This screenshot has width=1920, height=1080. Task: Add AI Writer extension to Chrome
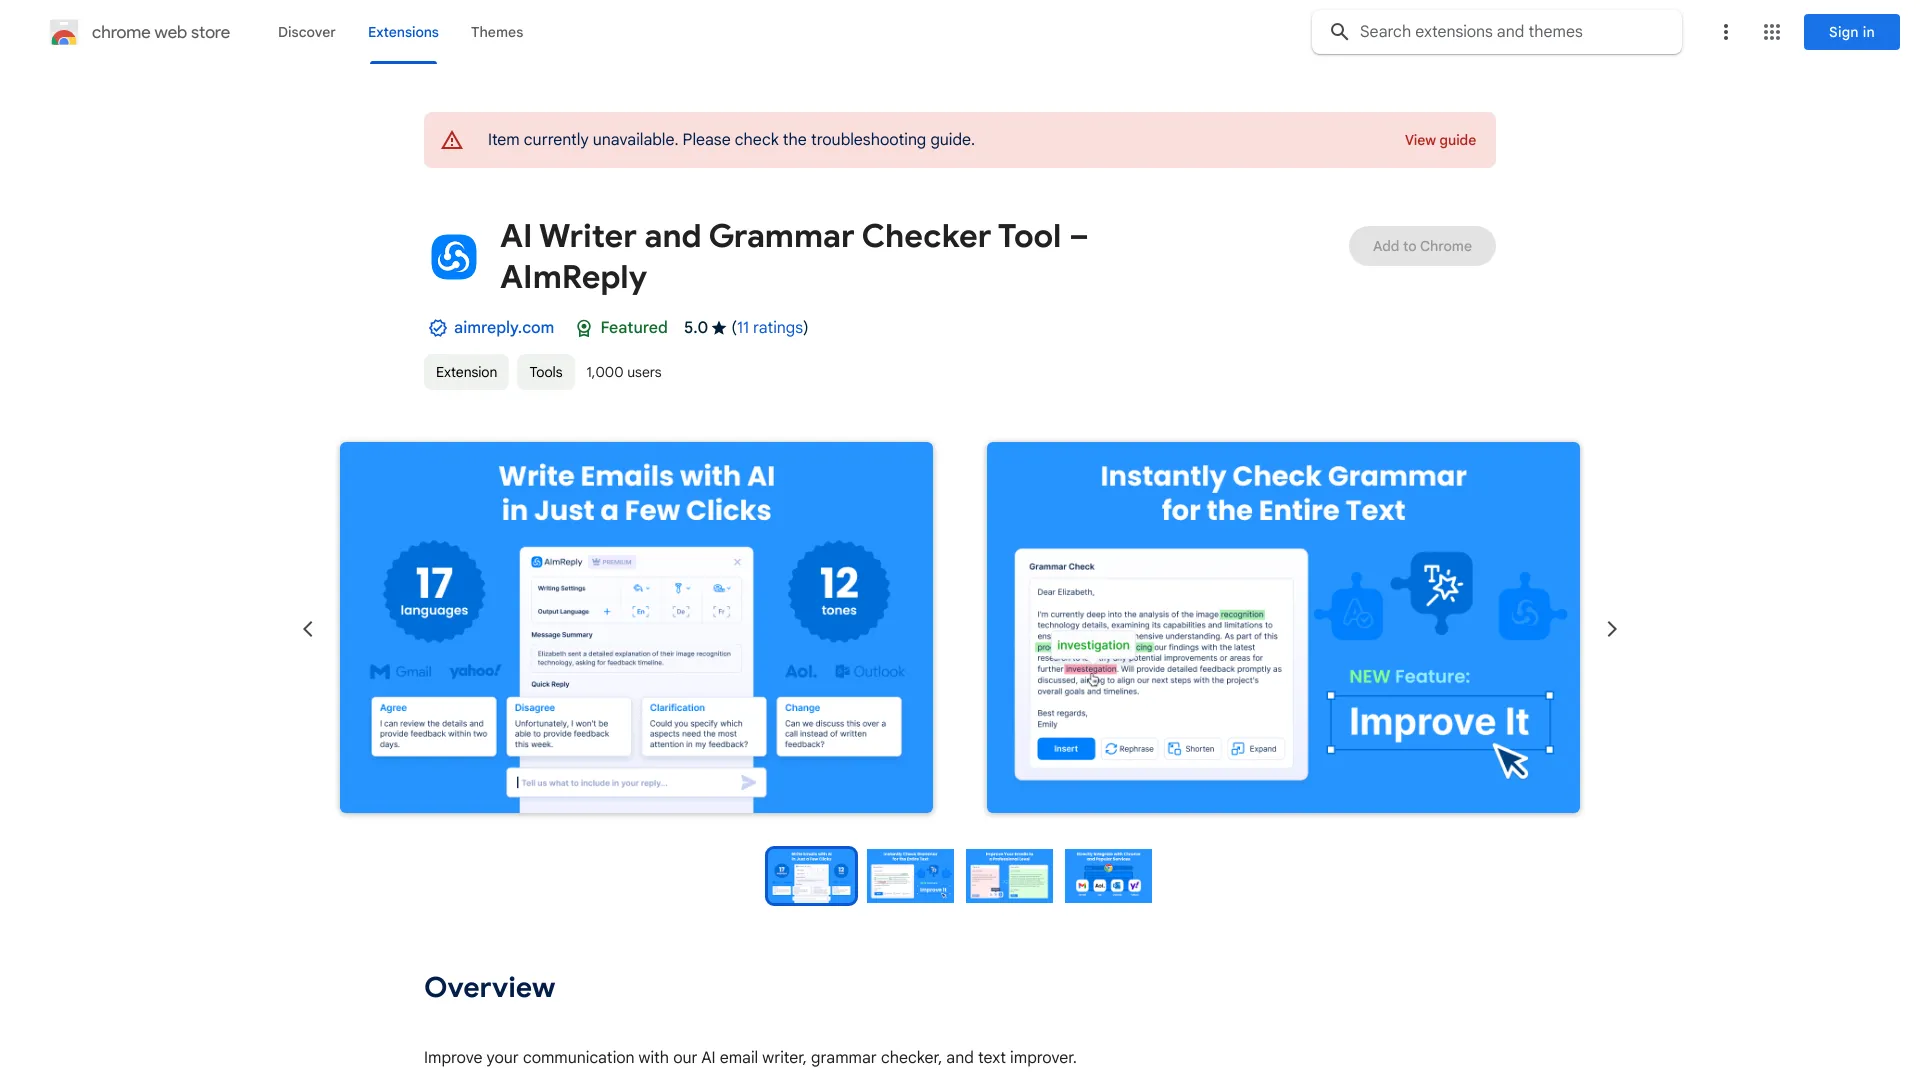coord(1422,245)
